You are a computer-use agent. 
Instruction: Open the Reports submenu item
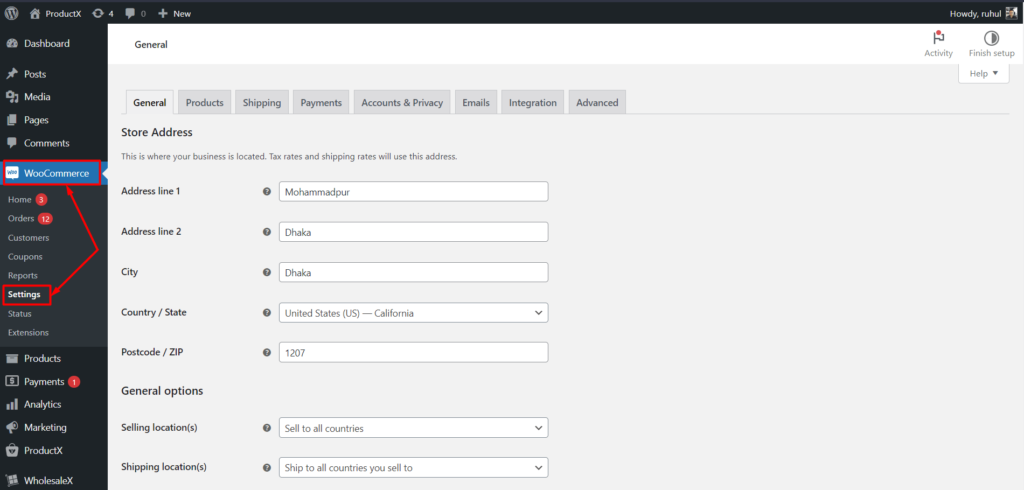(23, 276)
